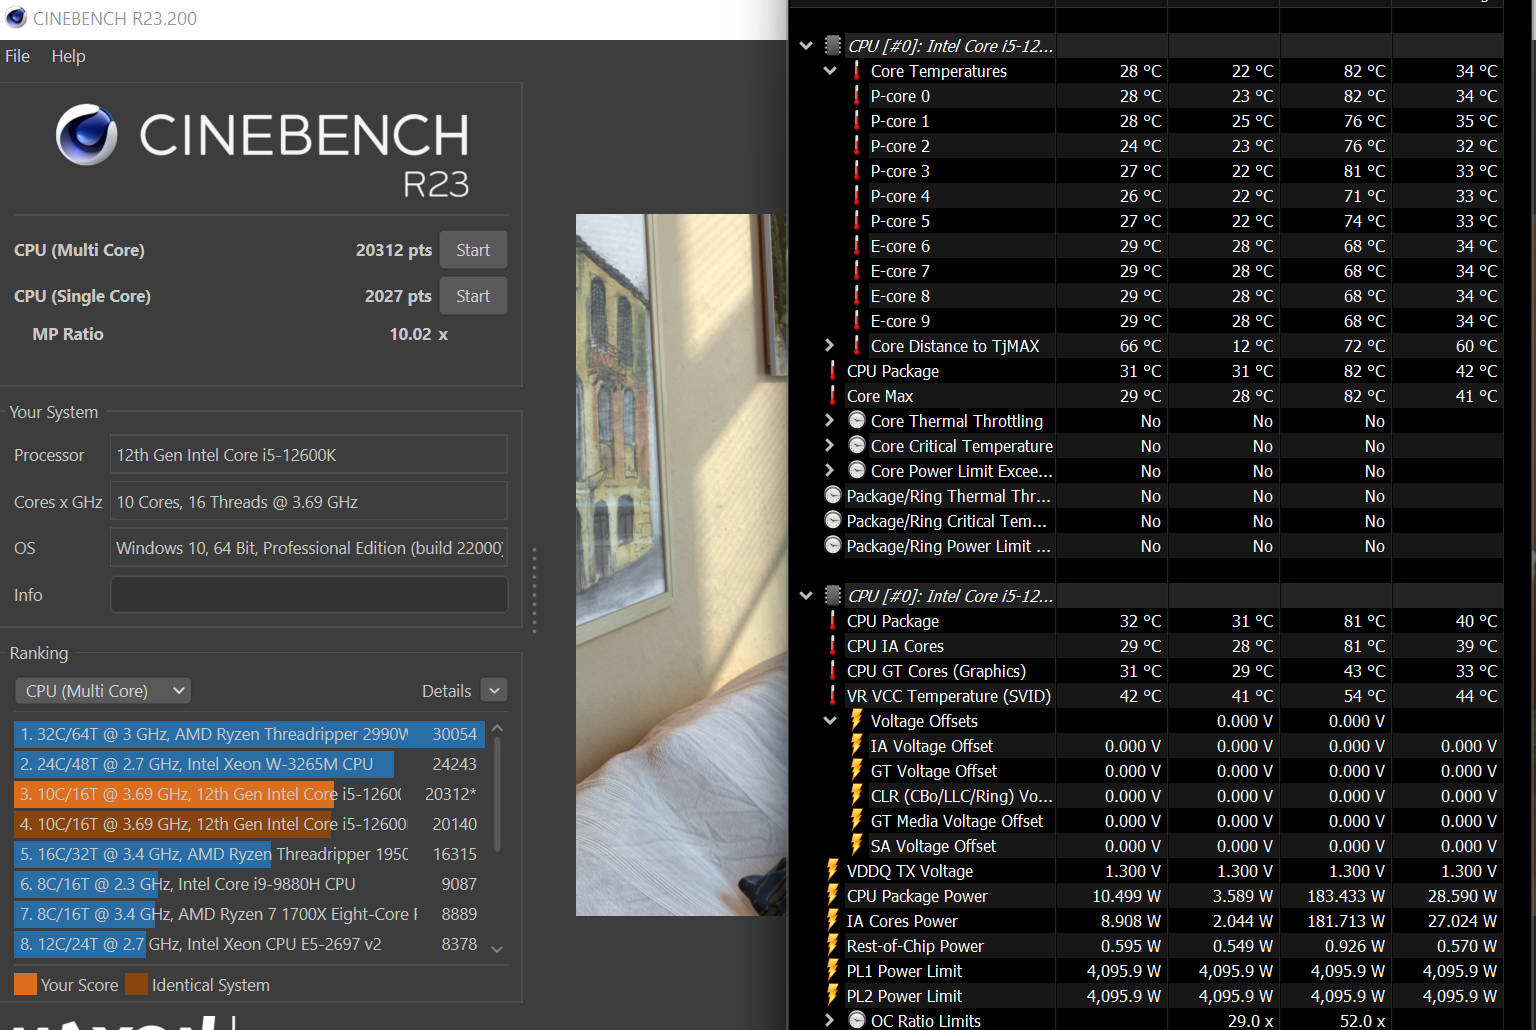Viewport: 1536px width, 1030px height.
Task: Collapse the first CPU [#0] Intel Core i5 group
Action: point(806,46)
